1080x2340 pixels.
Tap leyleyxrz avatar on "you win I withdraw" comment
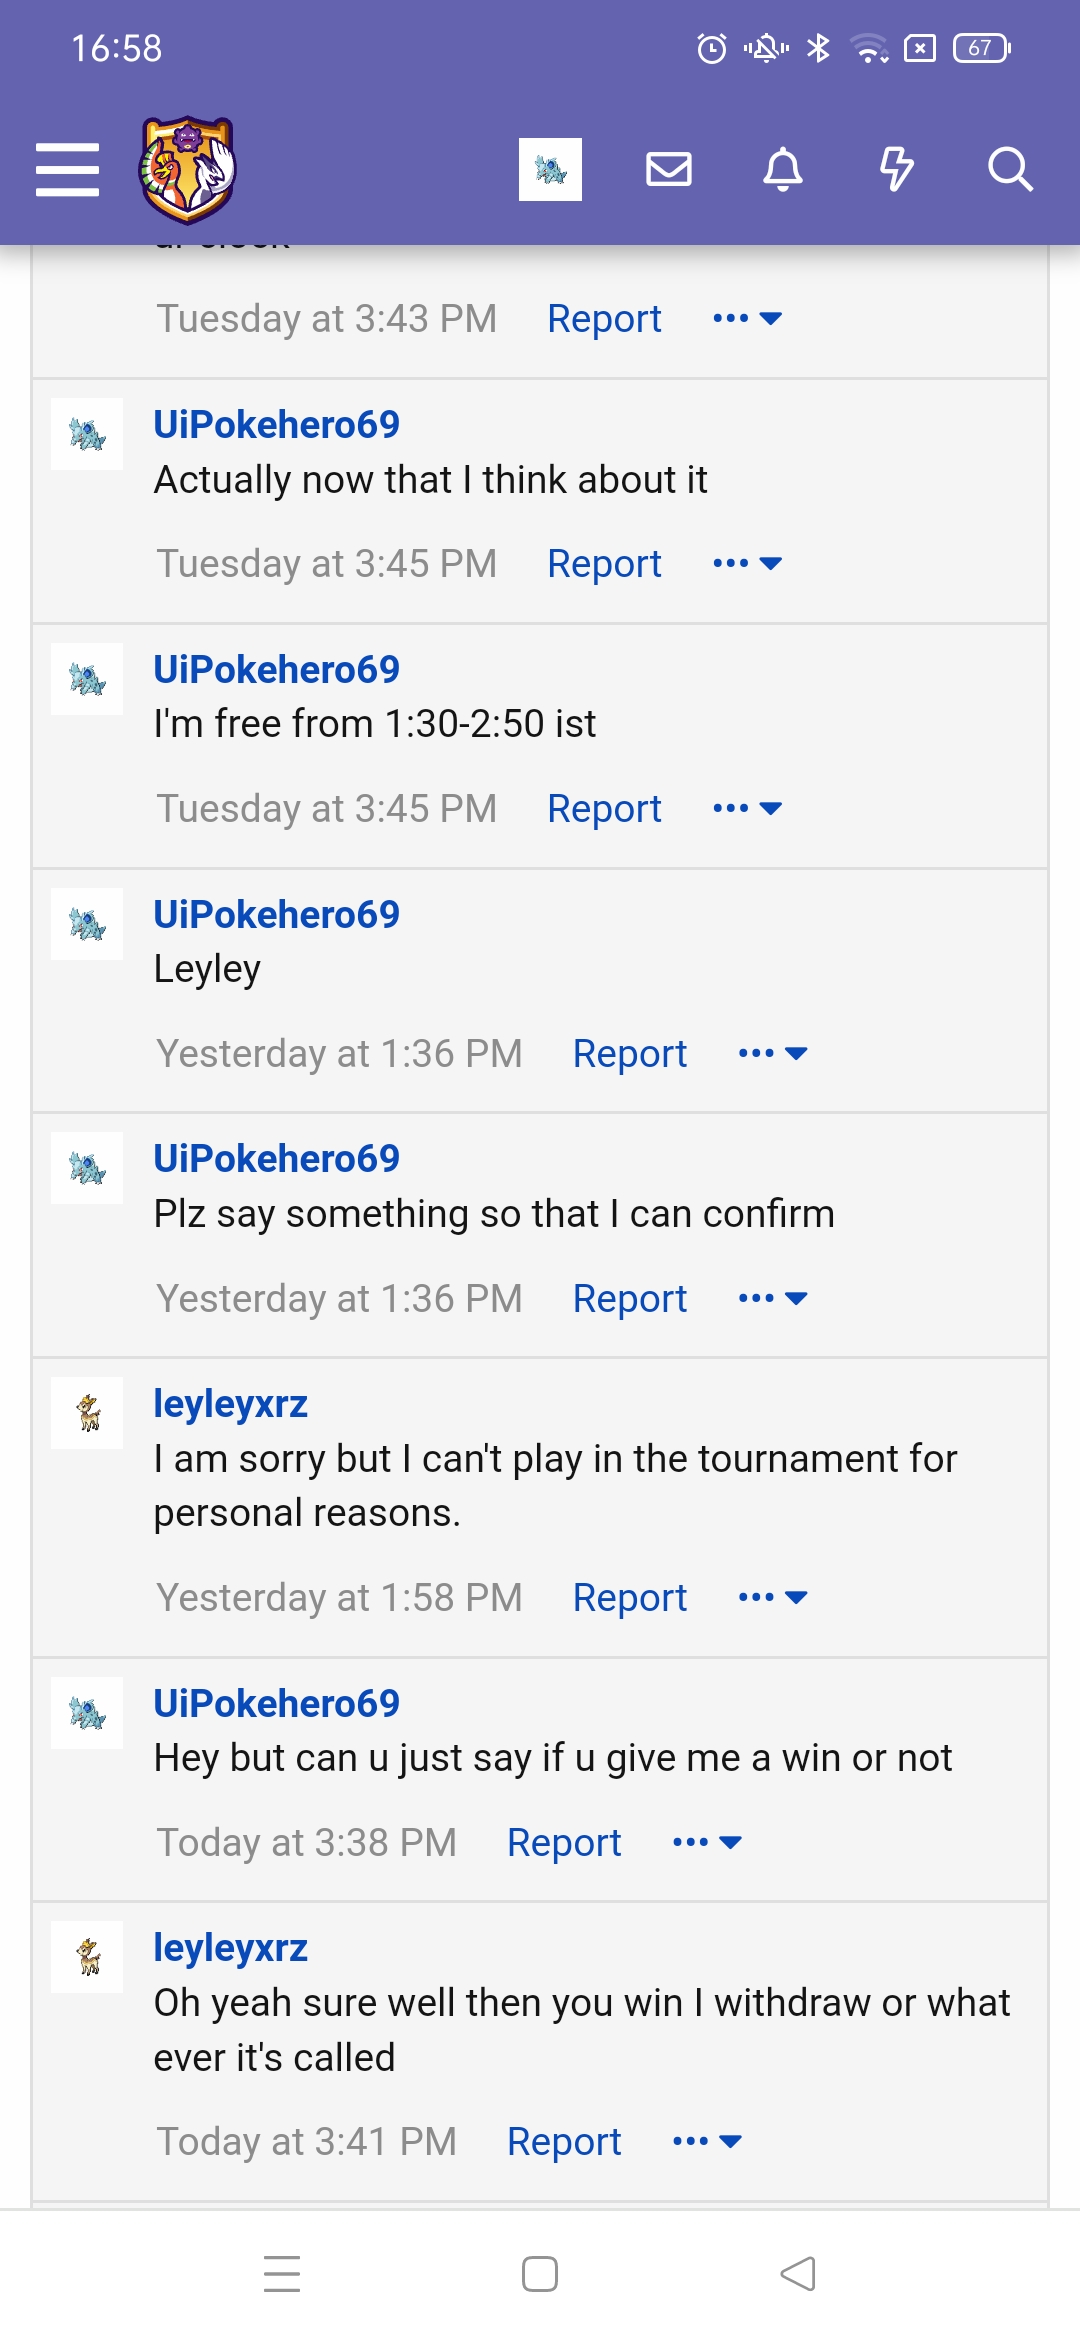click(87, 1957)
